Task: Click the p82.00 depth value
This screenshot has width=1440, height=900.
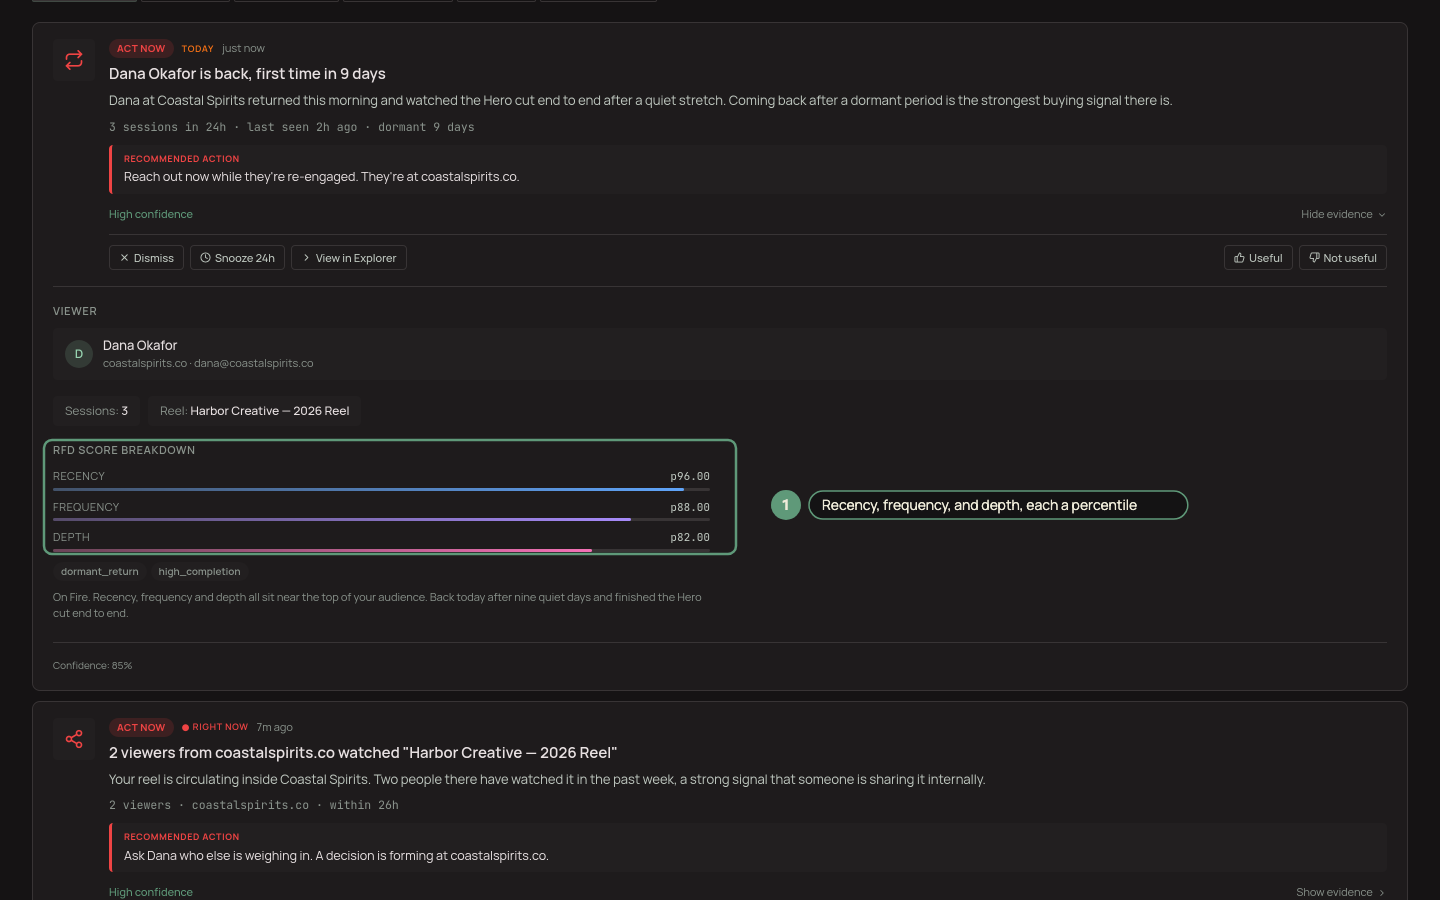Action: point(690,537)
